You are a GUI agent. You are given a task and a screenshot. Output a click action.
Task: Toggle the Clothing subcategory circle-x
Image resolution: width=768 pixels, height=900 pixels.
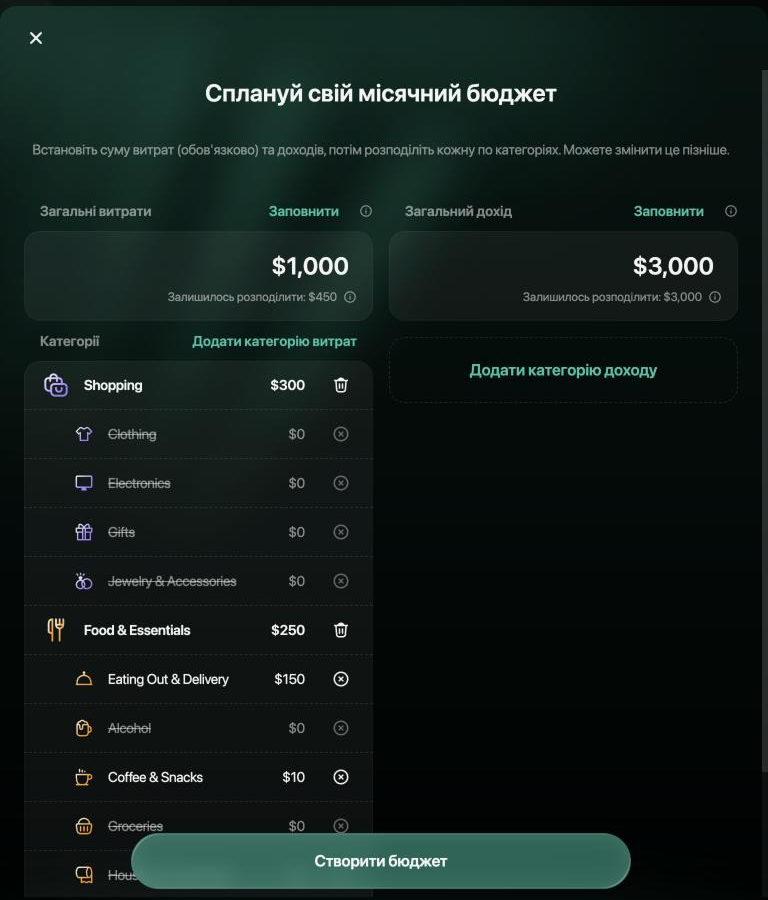[x=341, y=434]
